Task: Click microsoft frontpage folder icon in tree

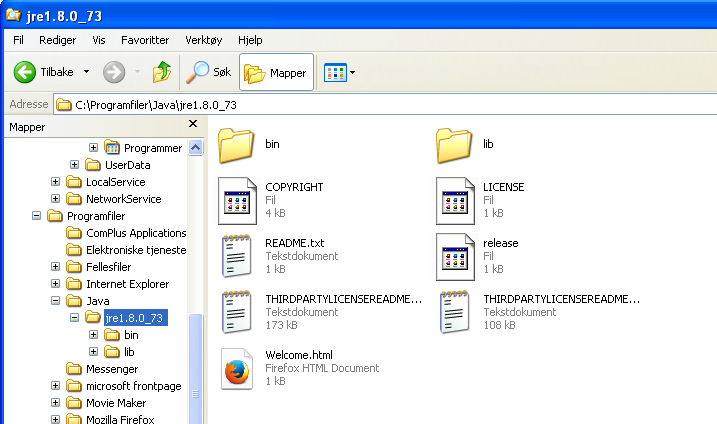Action: tap(74, 386)
